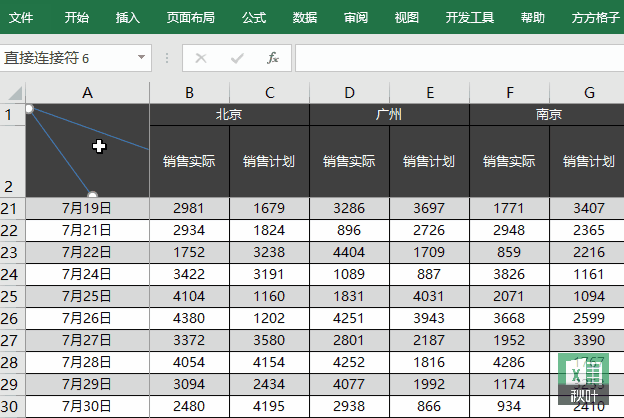The image size is (624, 418).
Task: Select row 25 header
Action: 12,296
